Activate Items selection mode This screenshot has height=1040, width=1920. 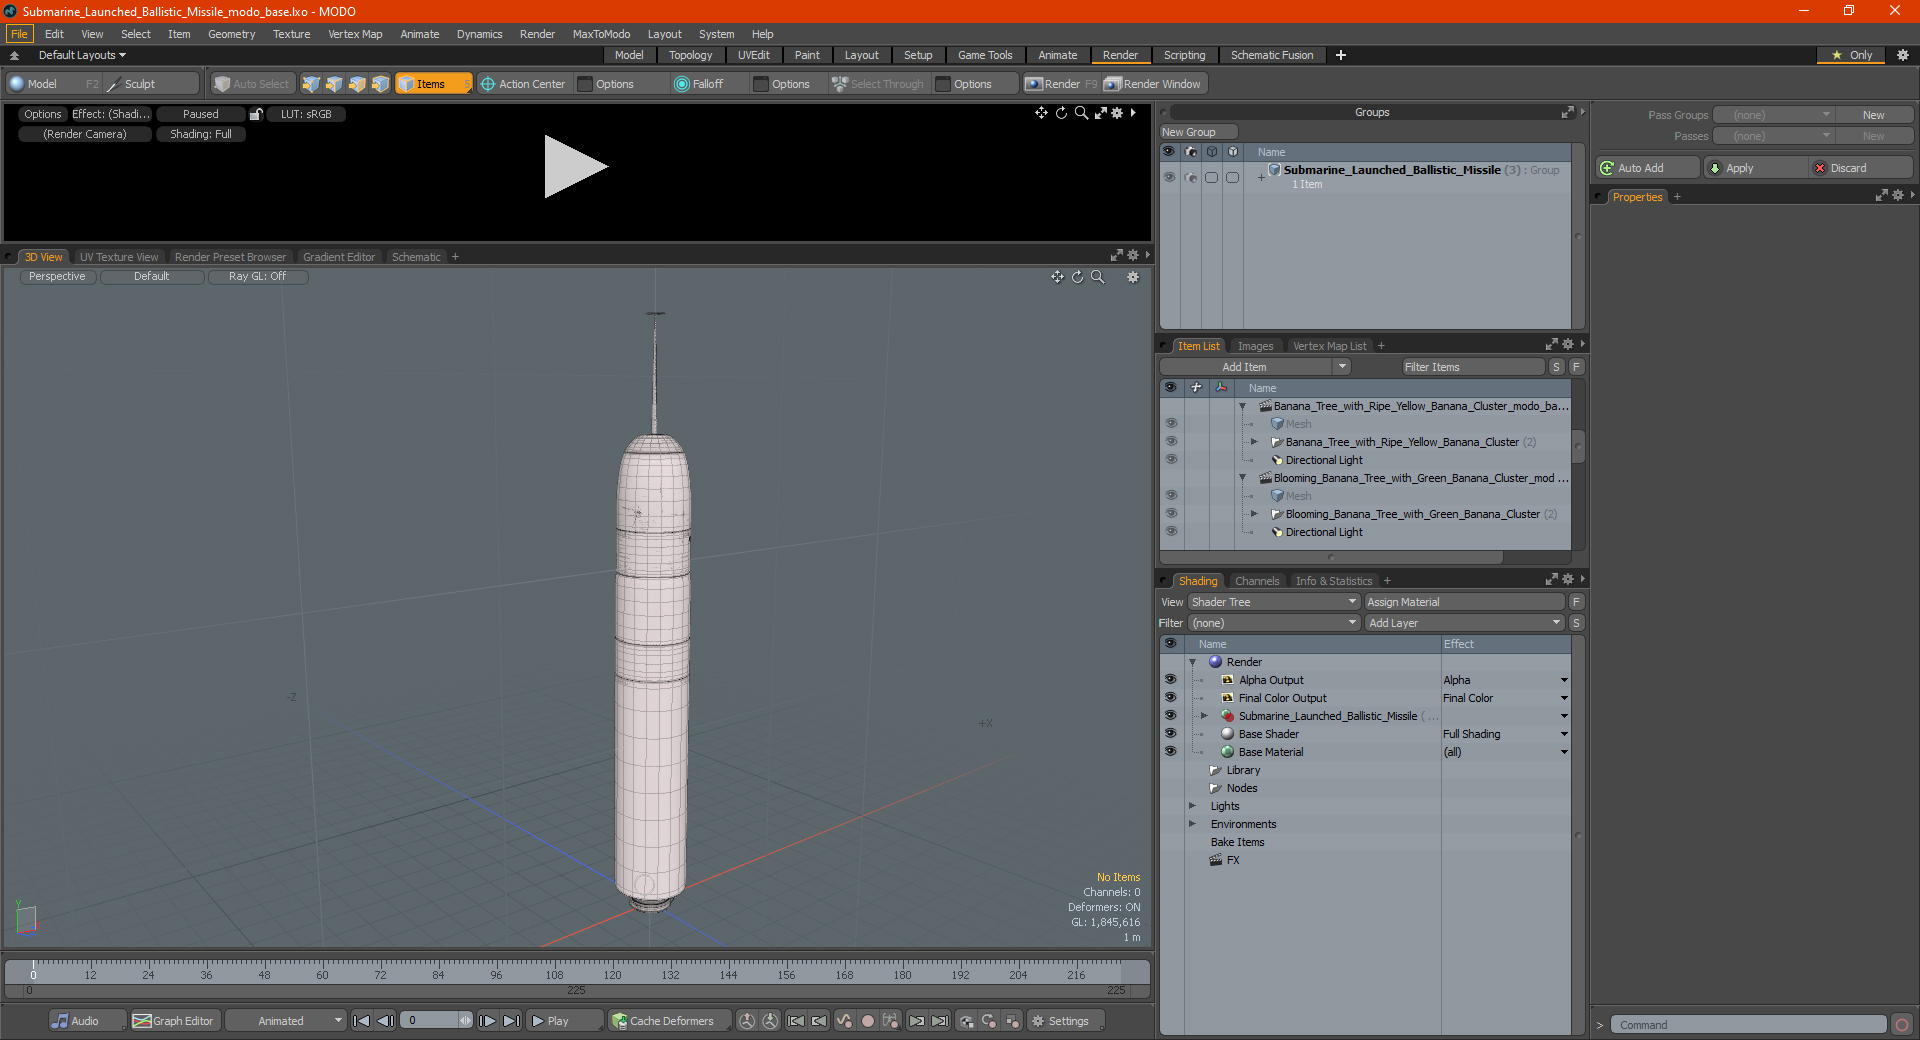pyautogui.click(x=433, y=84)
